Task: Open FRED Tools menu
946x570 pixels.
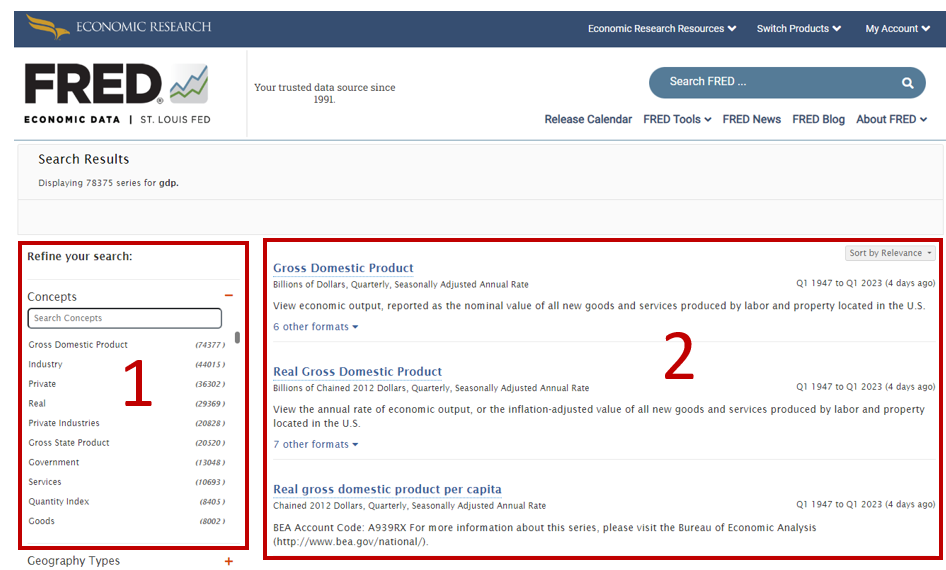Action: (x=677, y=119)
